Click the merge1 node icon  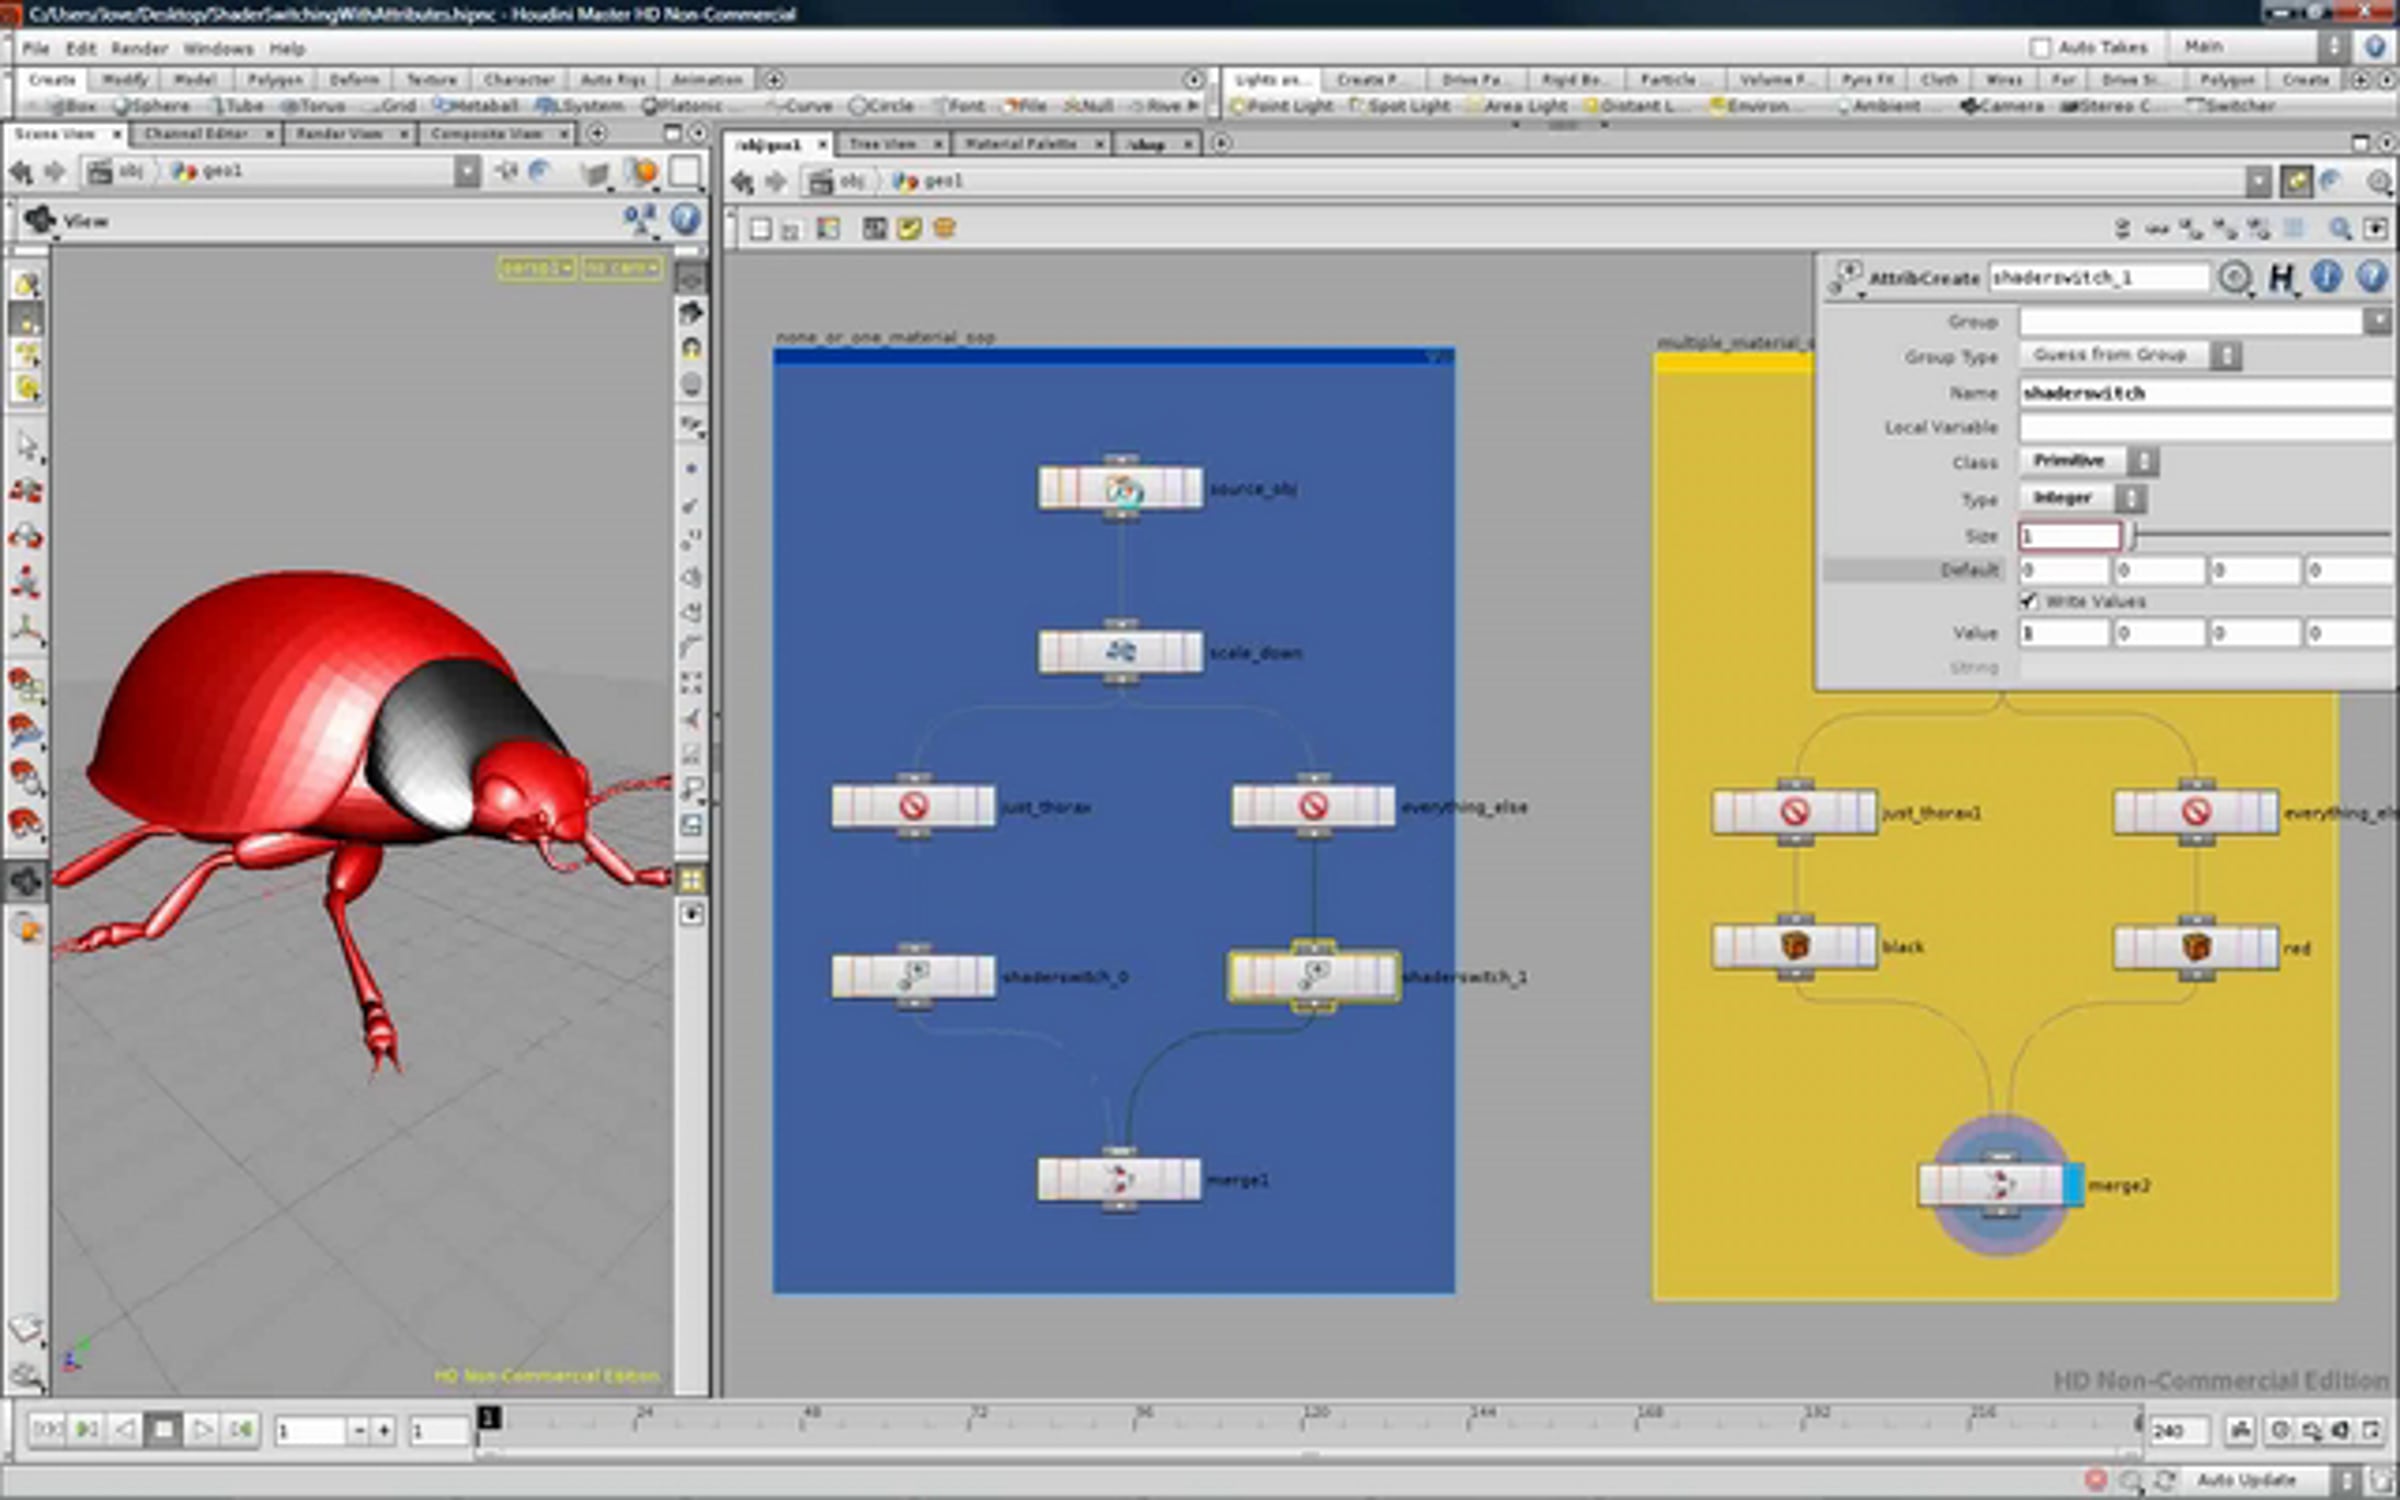1119,1180
